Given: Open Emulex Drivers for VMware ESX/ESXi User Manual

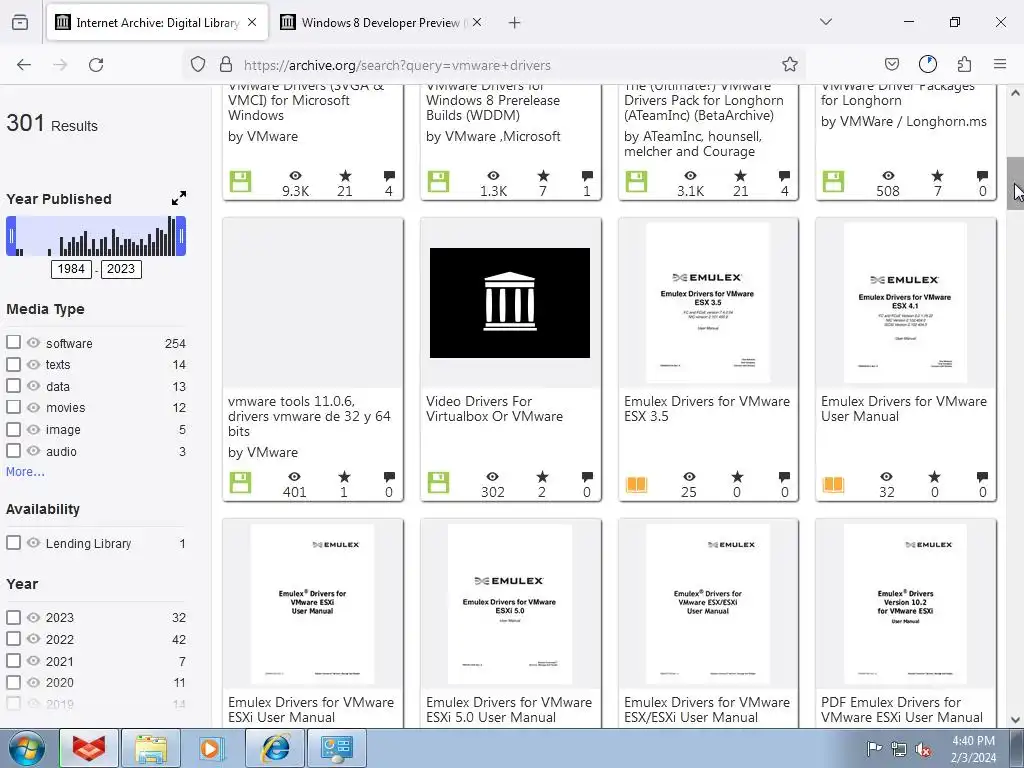Looking at the screenshot, I should click(707, 710).
